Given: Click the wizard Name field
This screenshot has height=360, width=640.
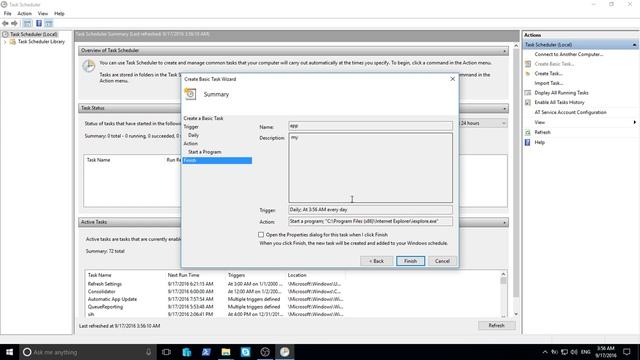Looking at the screenshot, I should (x=370, y=126).
